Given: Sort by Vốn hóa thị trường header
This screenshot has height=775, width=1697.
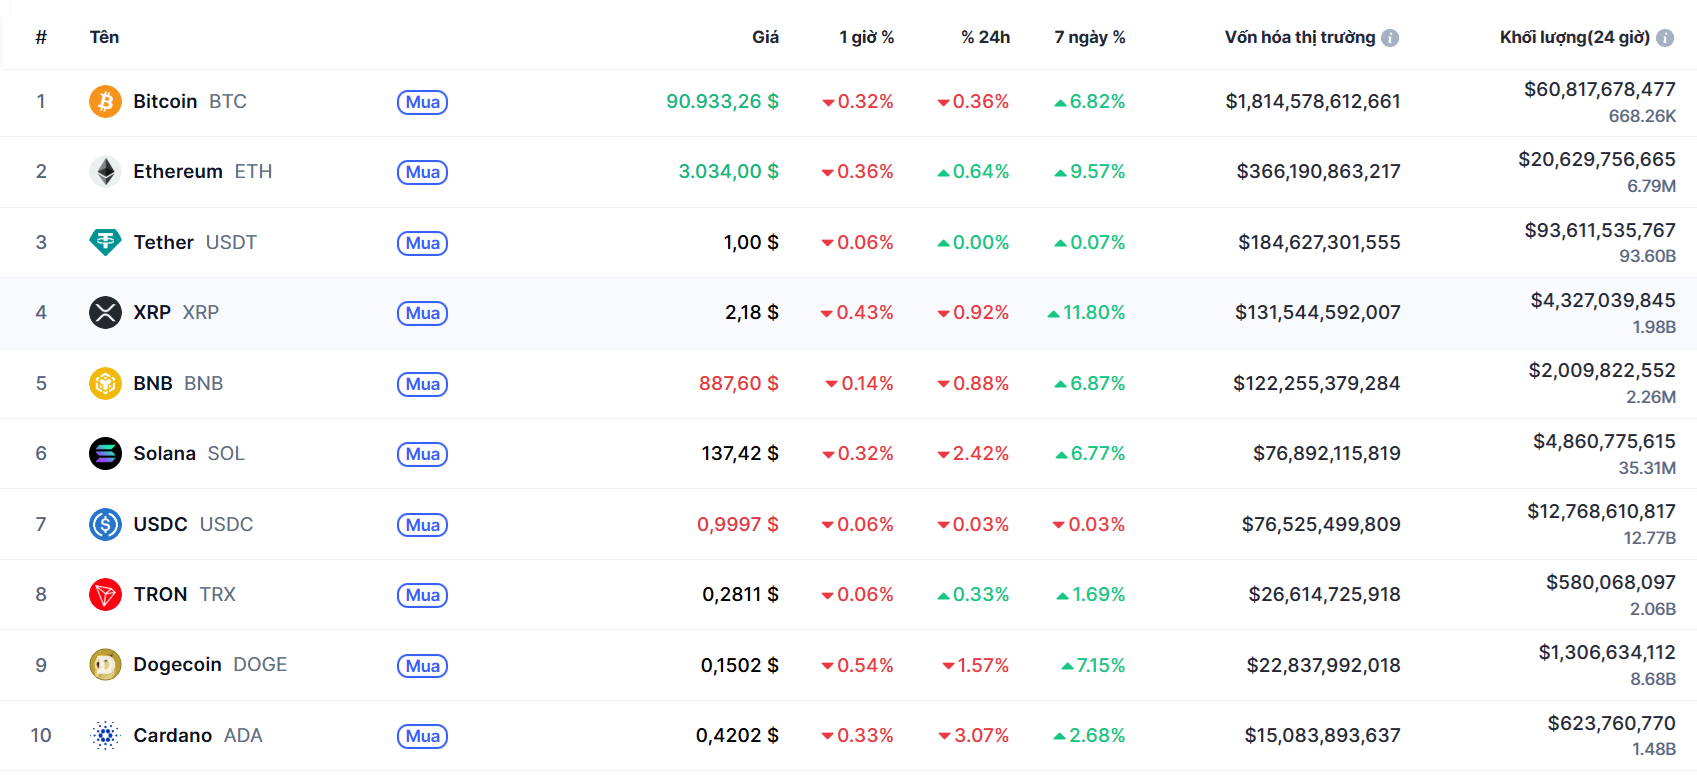Looking at the screenshot, I should tap(1299, 37).
